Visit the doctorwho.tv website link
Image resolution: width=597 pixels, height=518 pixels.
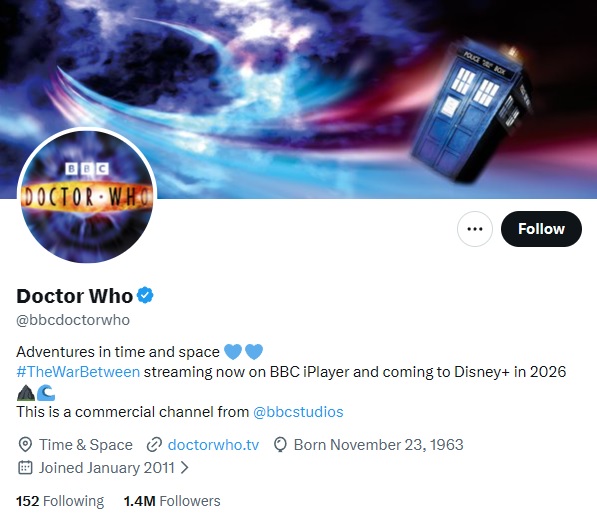point(213,445)
